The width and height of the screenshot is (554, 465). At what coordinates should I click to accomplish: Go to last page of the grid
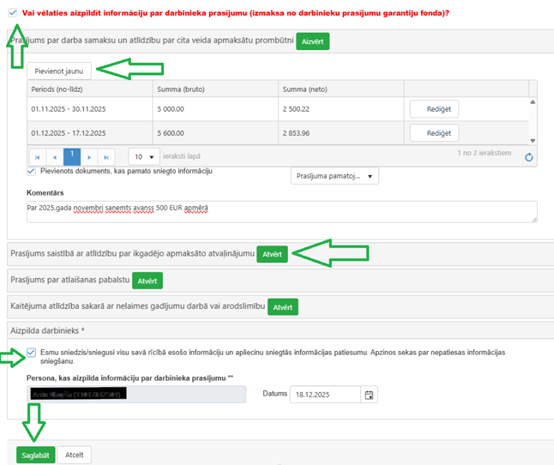click(x=106, y=157)
